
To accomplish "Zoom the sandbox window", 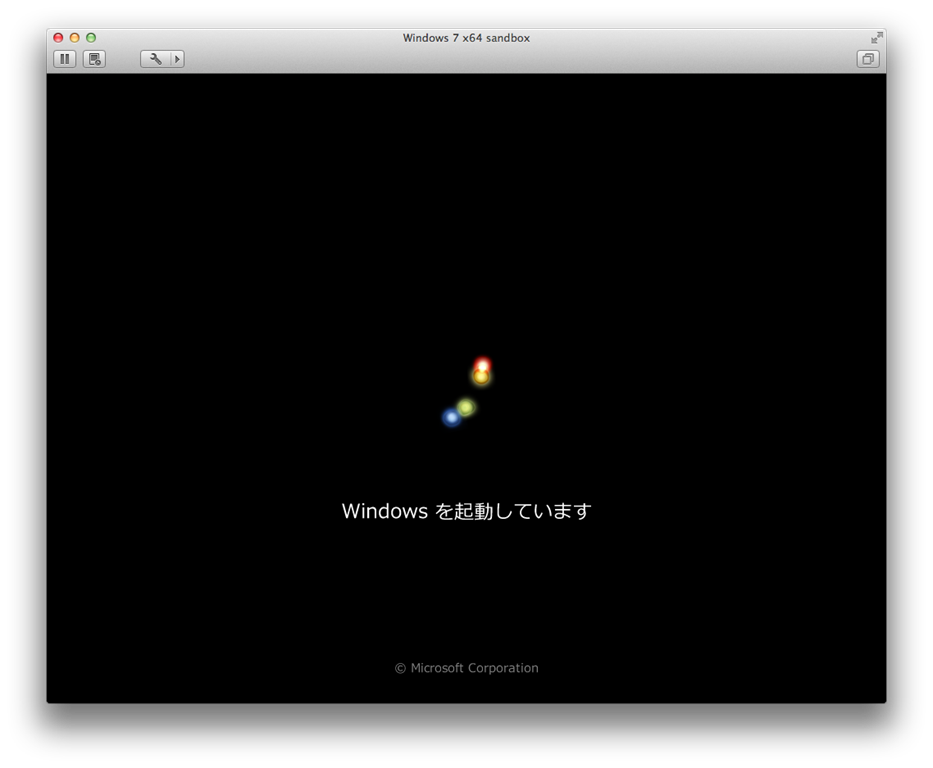I will (x=91, y=37).
